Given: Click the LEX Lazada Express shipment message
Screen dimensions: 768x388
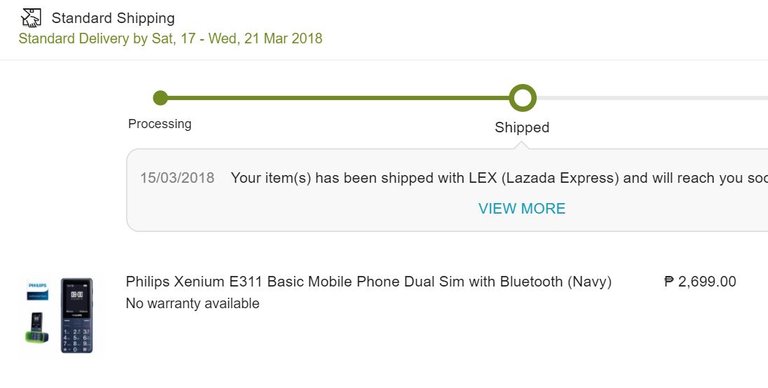Looking at the screenshot, I should pos(499,178).
